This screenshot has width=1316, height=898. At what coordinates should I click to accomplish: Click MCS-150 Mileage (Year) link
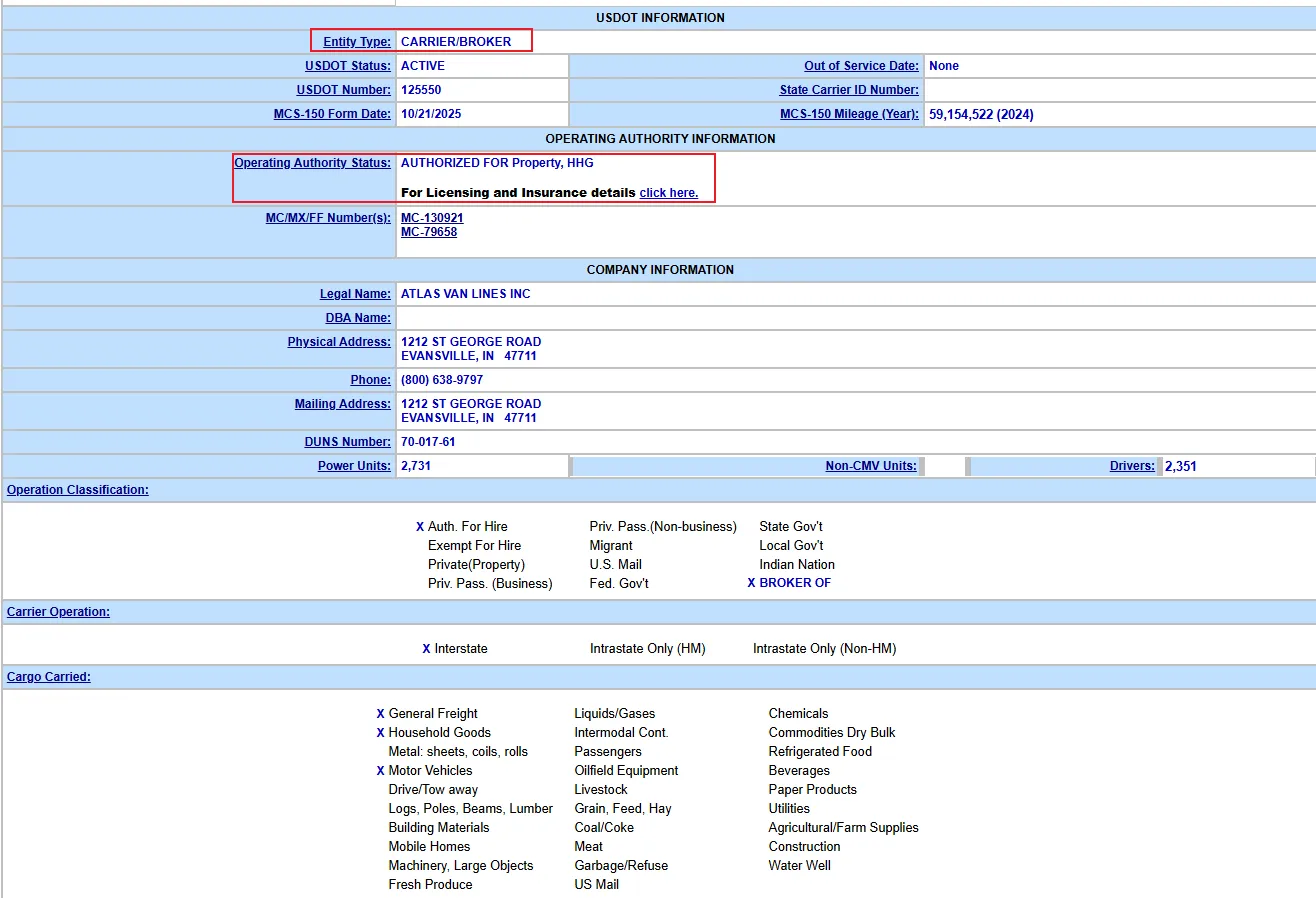pos(849,114)
